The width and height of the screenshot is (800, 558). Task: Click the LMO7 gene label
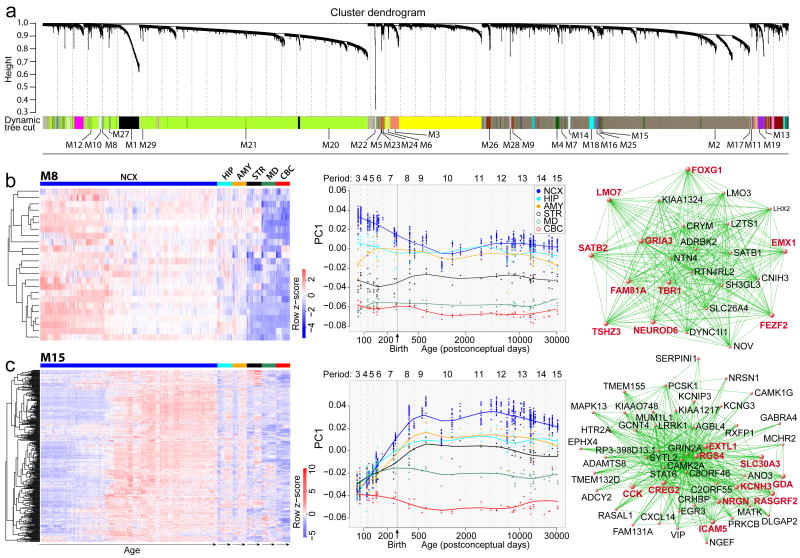pos(609,193)
